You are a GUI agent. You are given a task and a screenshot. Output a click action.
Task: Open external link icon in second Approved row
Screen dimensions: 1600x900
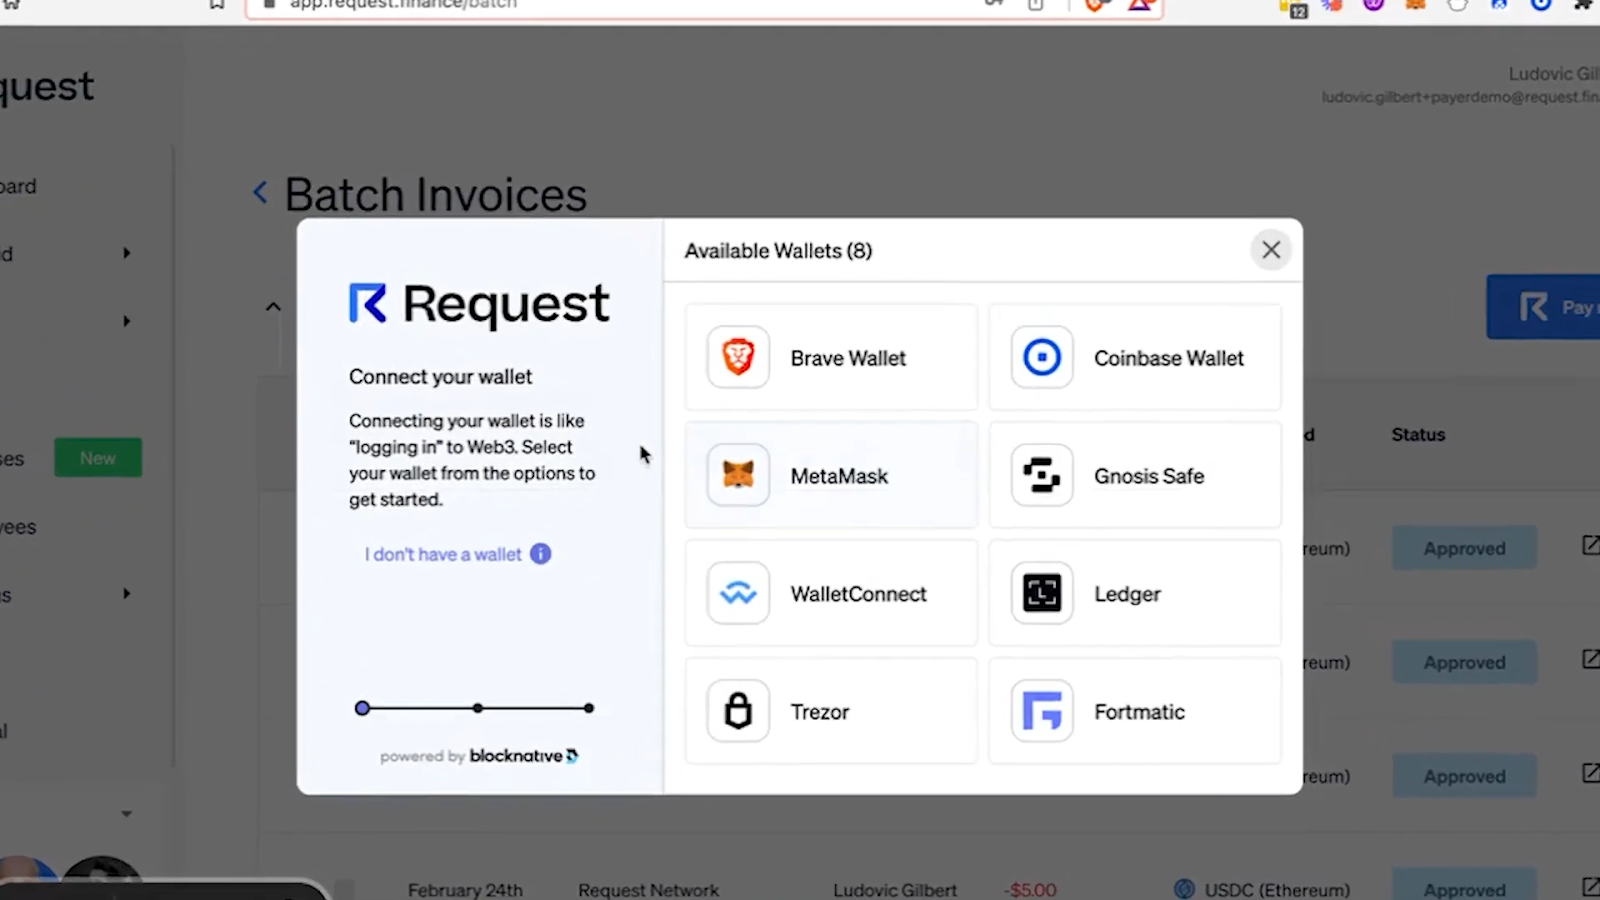[1591, 659]
